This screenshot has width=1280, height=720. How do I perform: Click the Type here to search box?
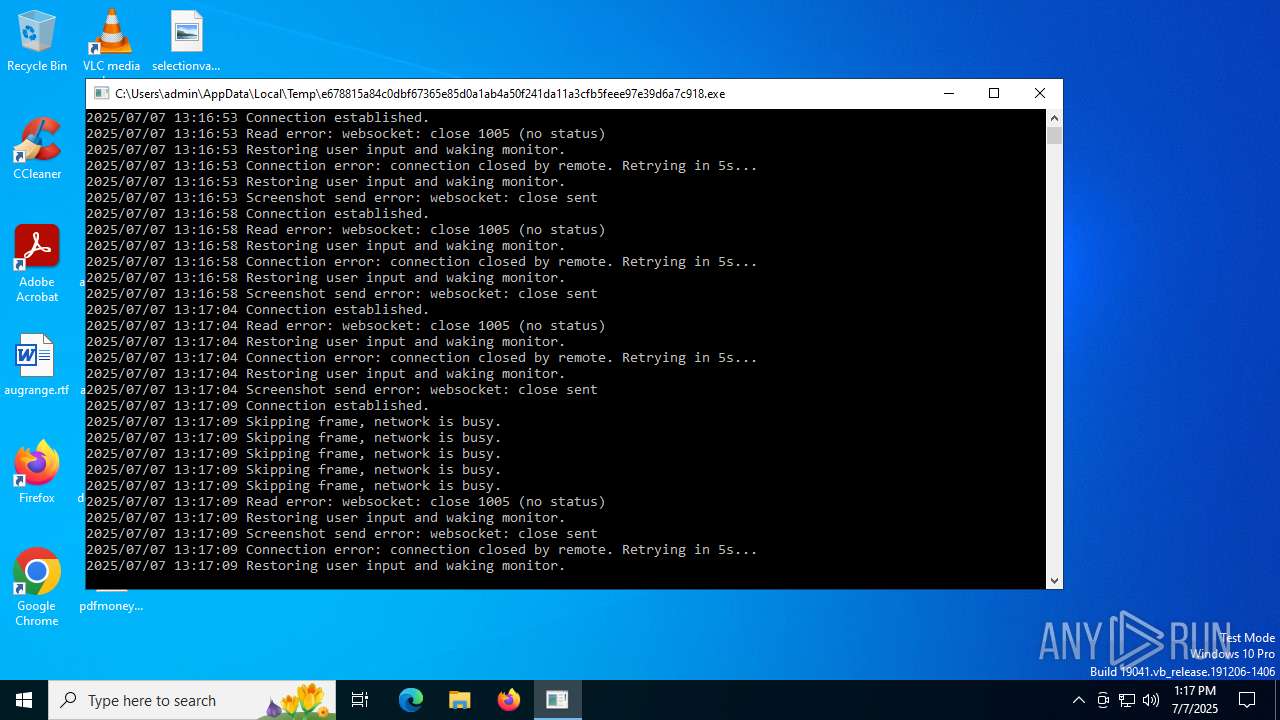tap(194, 700)
